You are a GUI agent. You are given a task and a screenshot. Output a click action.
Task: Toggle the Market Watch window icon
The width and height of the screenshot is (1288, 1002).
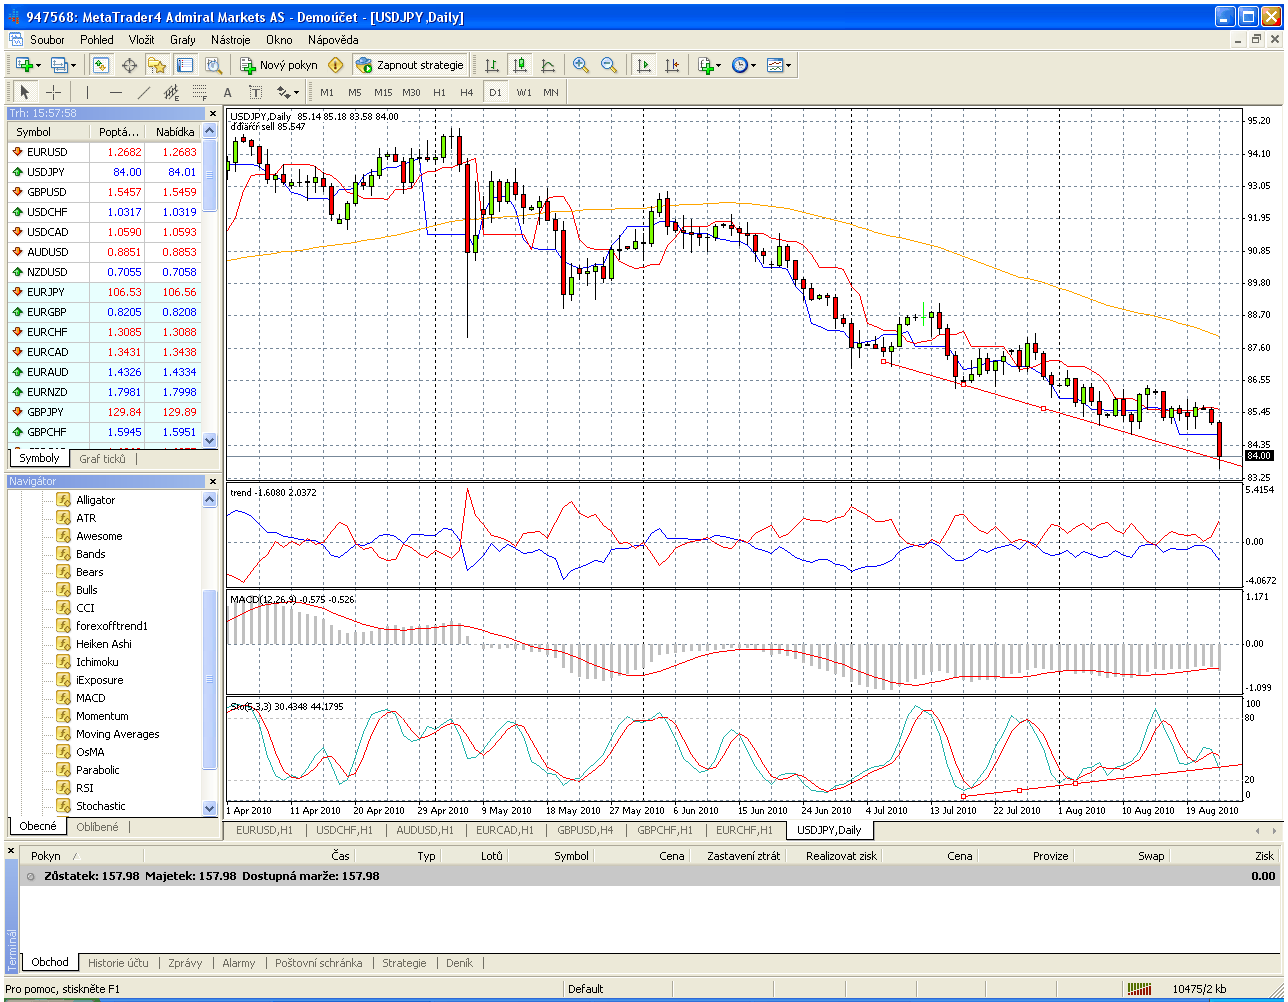click(101, 65)
